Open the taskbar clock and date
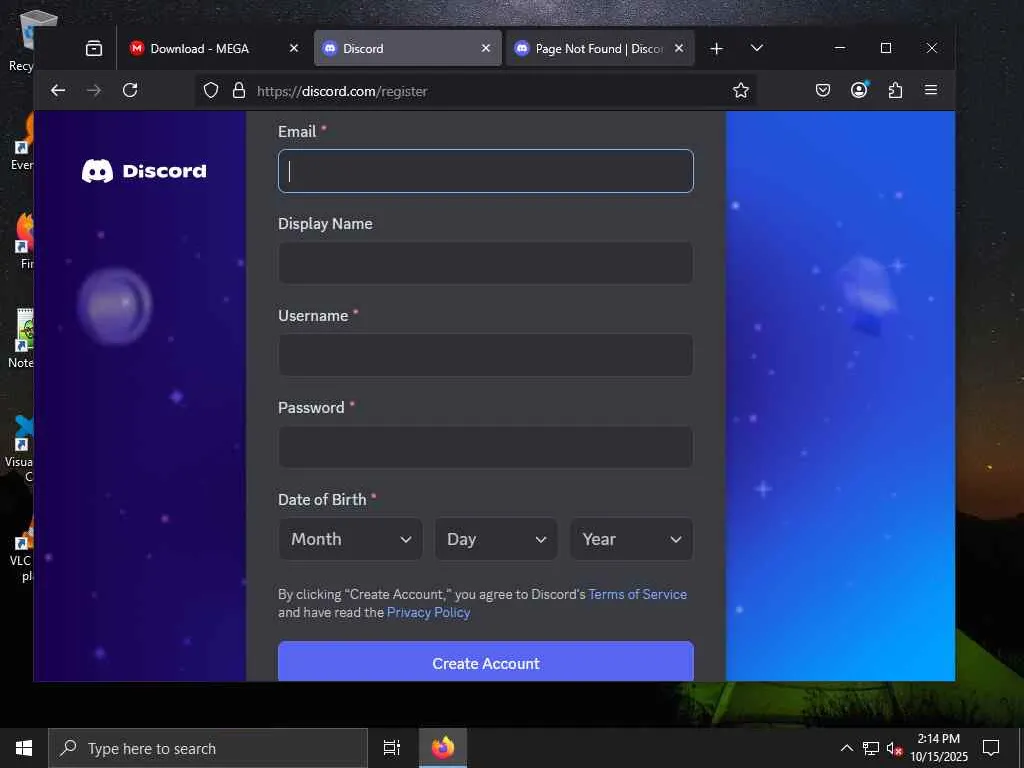Screen dimensions: 1024x768 [939, 748]
